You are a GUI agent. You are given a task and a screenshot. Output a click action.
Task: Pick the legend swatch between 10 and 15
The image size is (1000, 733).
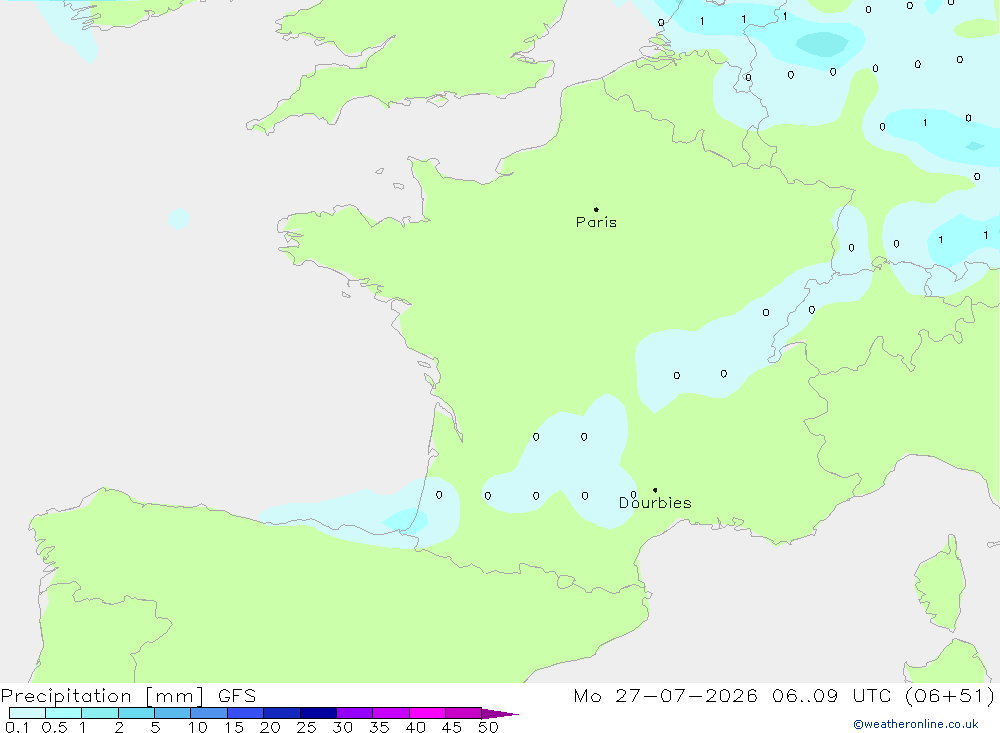(209, 713)
